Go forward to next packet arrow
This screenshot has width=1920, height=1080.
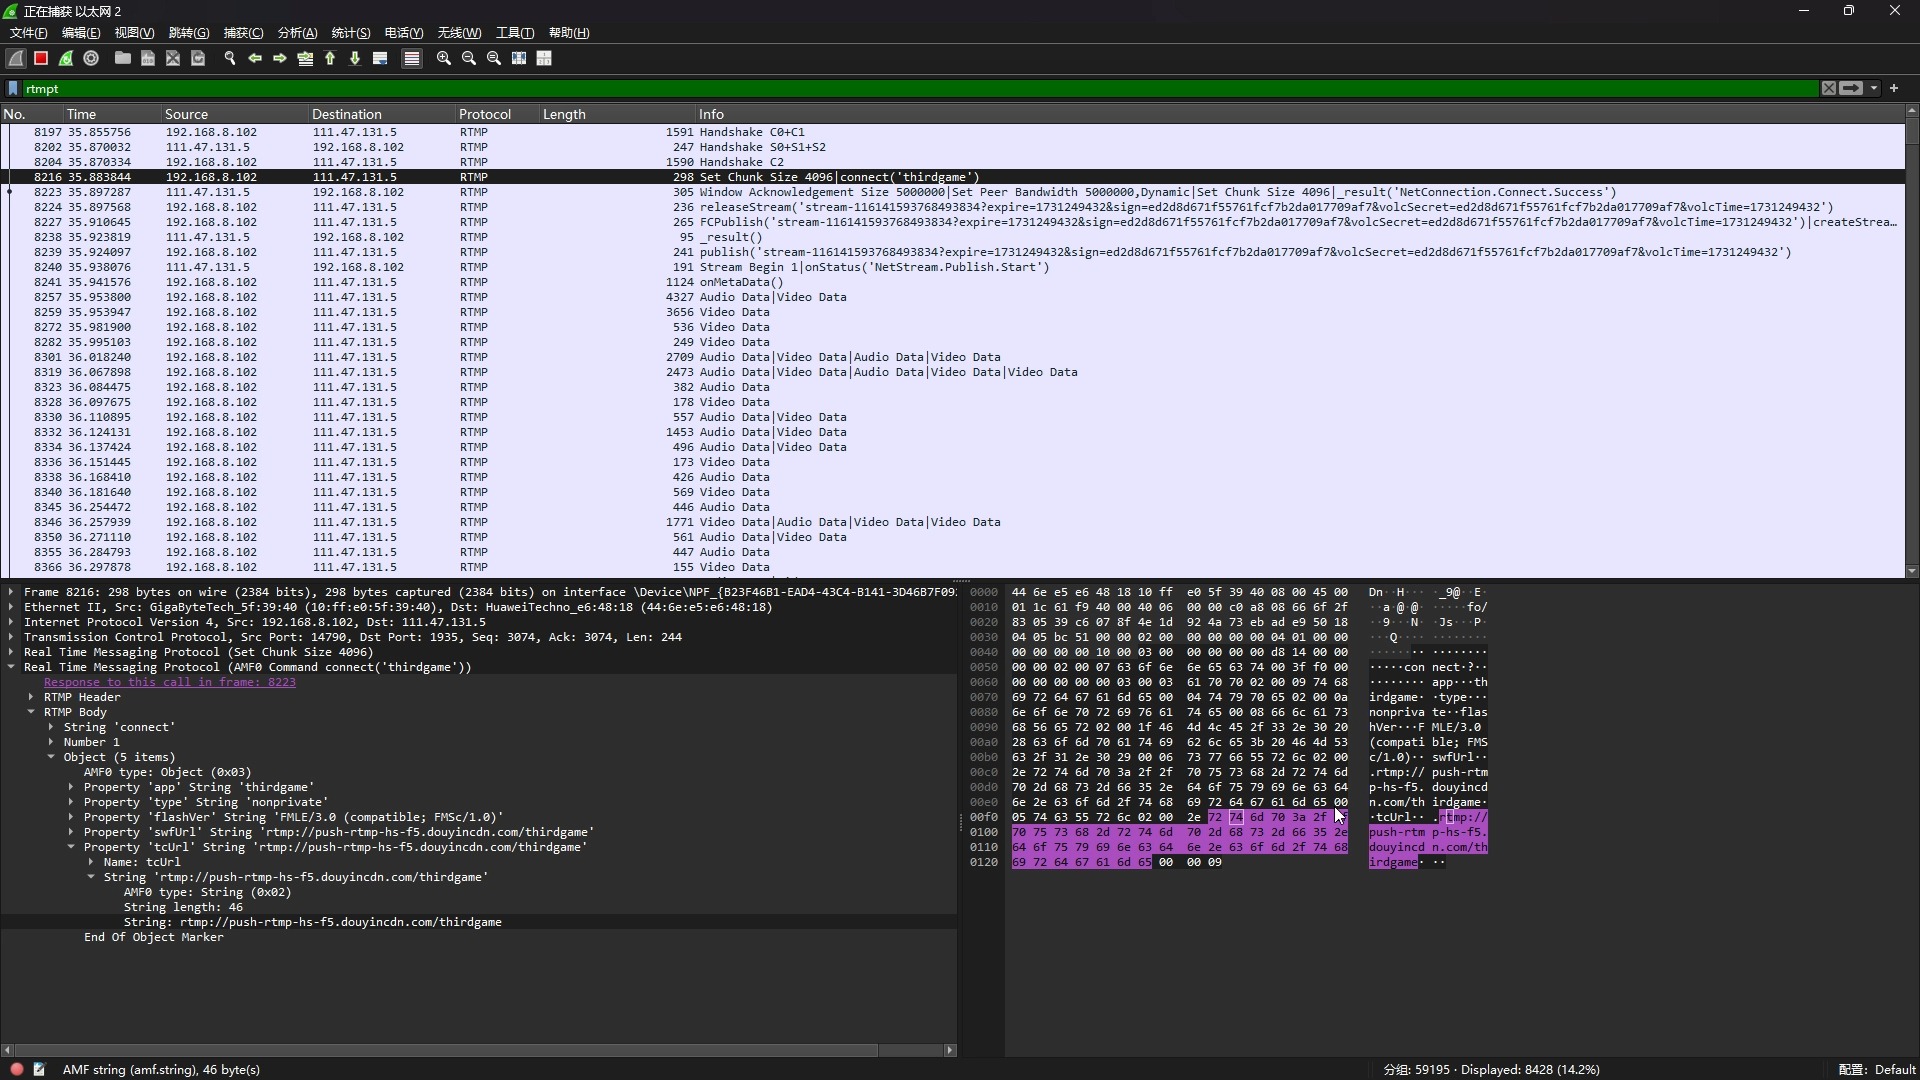(x=280, y=59)
